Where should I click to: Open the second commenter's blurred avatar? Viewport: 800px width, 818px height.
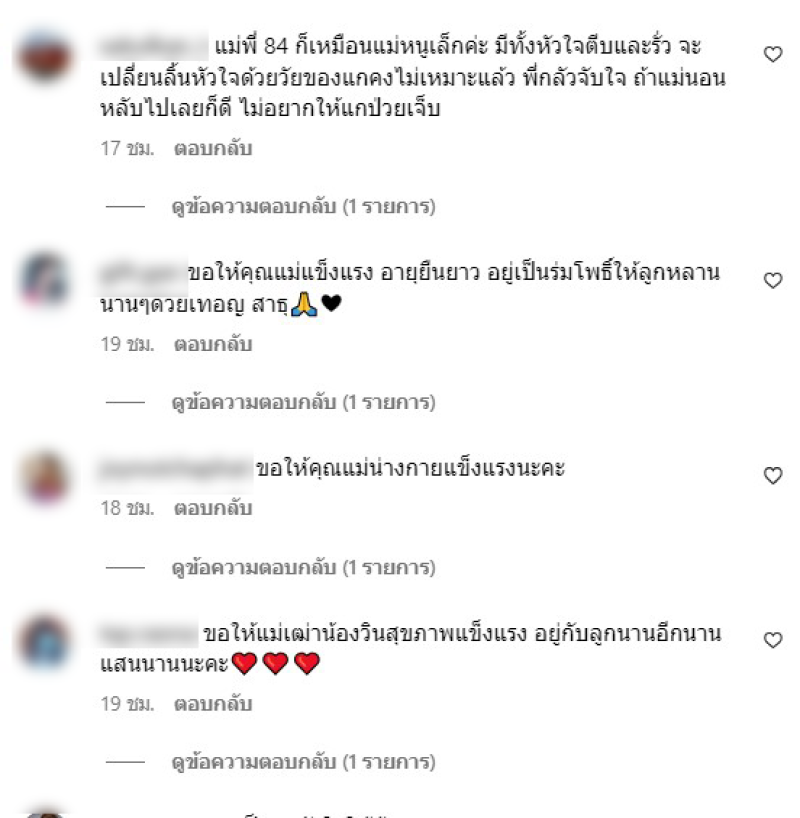point(45,280)
